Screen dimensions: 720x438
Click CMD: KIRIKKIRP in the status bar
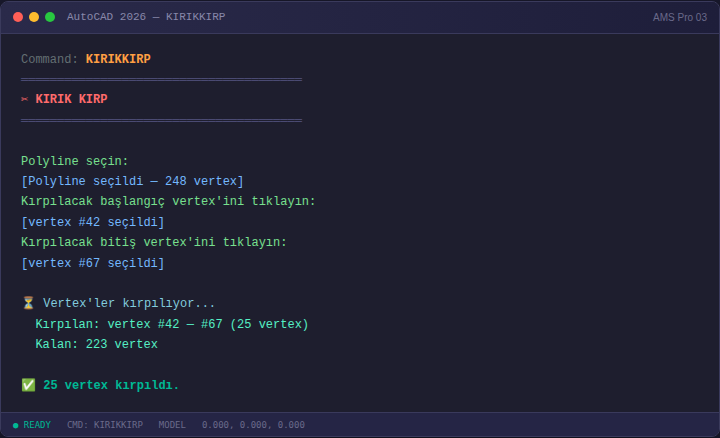click(x=105, y=425)
